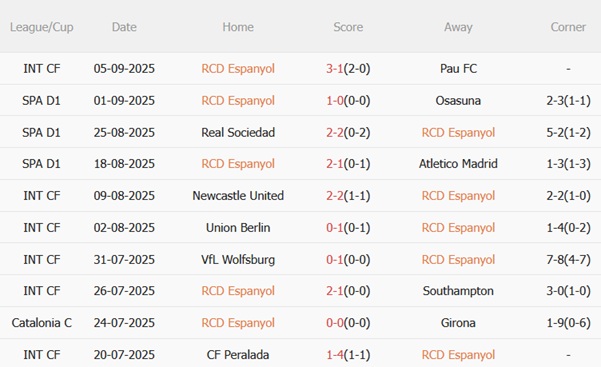
Task: Open Pau FC team link
Action: [x=458, y=69]
